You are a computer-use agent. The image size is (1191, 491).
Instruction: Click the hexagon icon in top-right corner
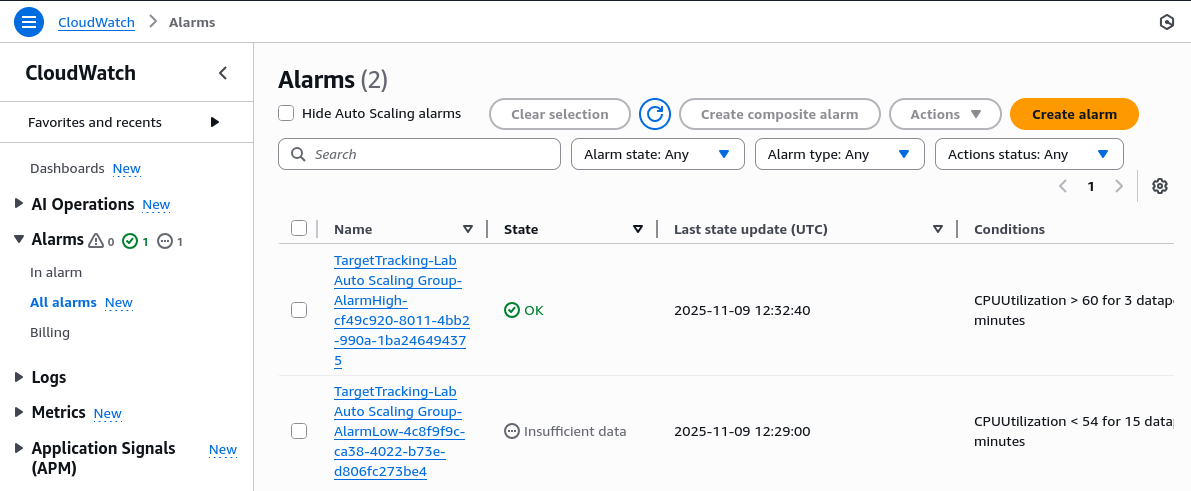pyautogui.click(x=1166, y=22)
